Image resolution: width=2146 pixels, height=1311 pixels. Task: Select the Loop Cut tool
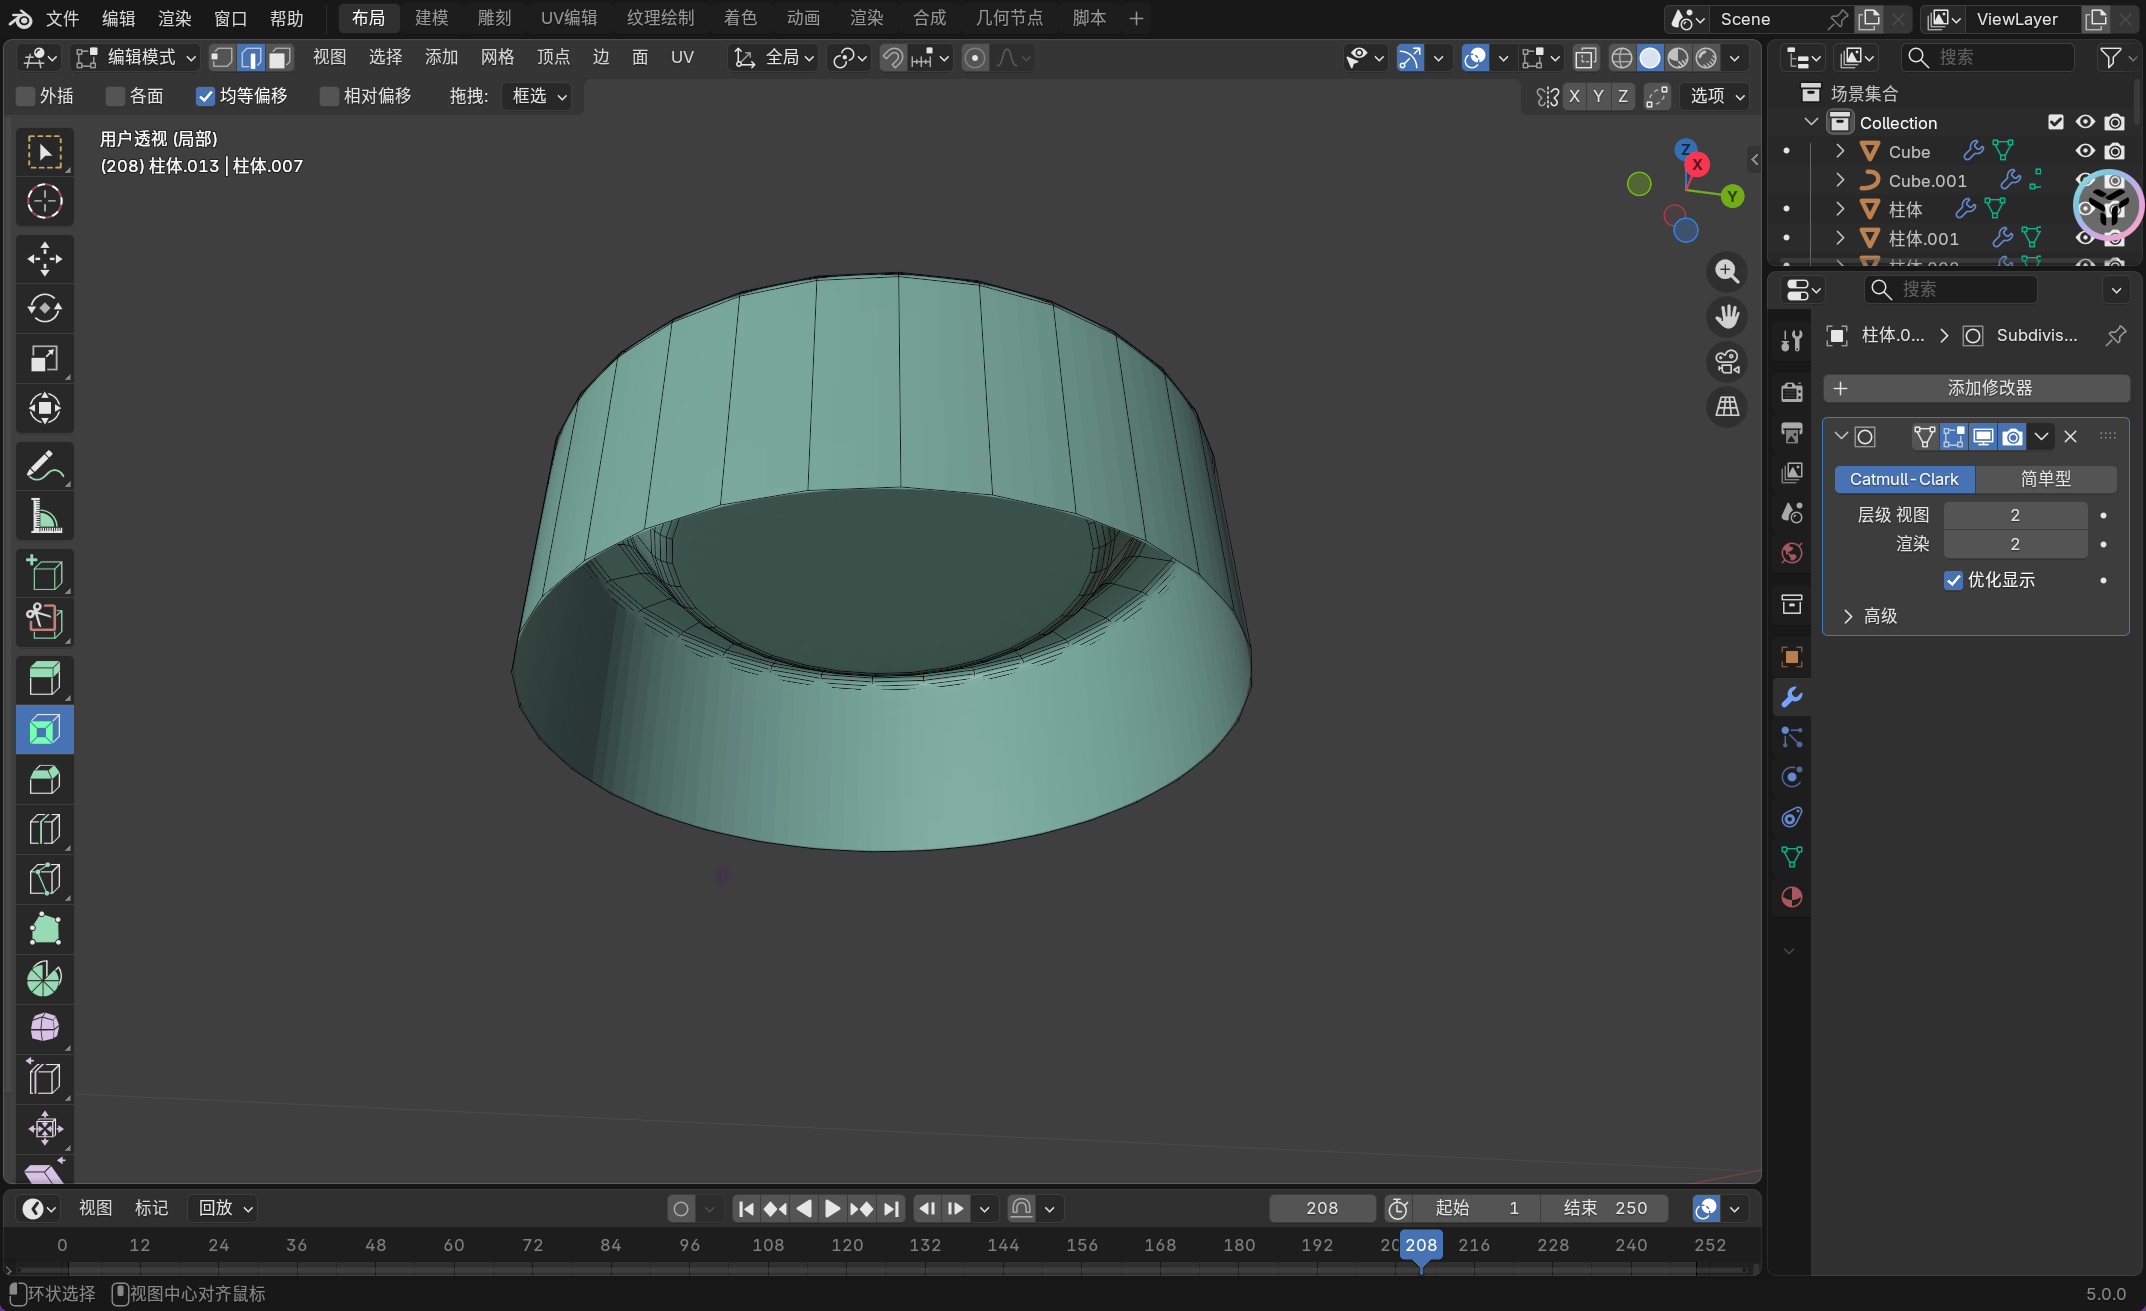click(x=44, y=829)
